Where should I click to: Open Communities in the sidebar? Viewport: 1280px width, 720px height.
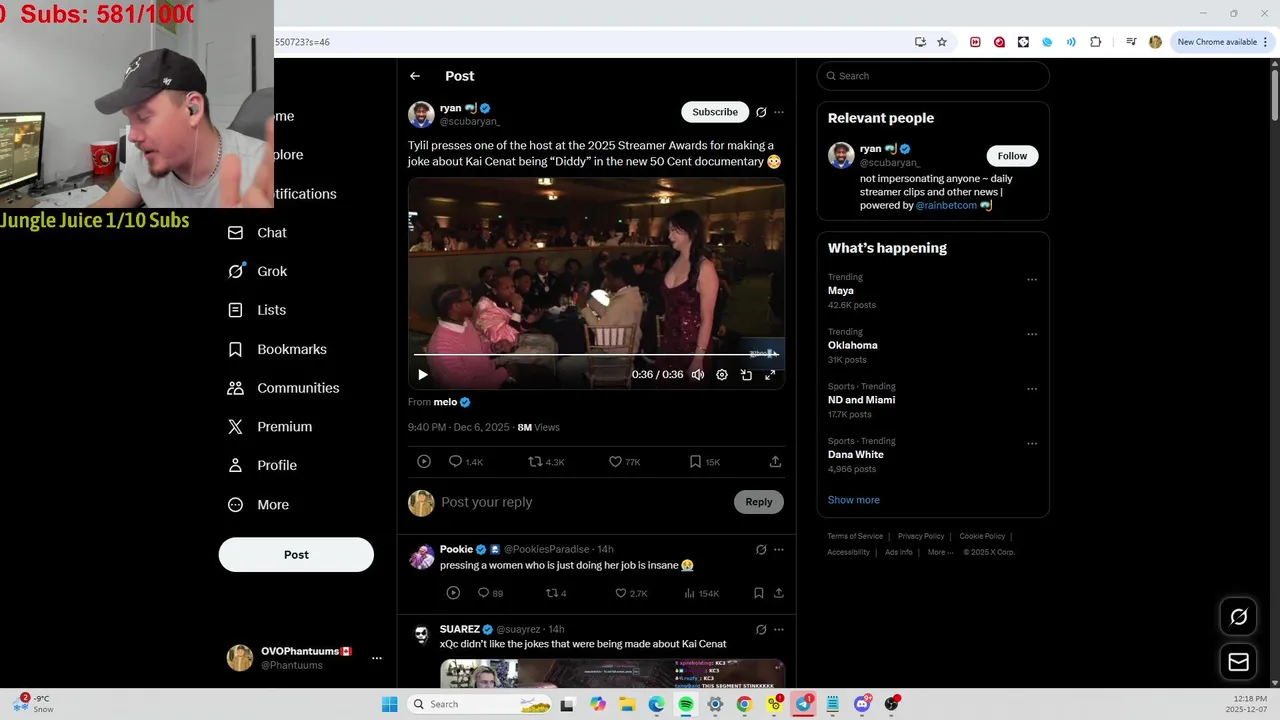pyautogui.click(x=284, y=388)
